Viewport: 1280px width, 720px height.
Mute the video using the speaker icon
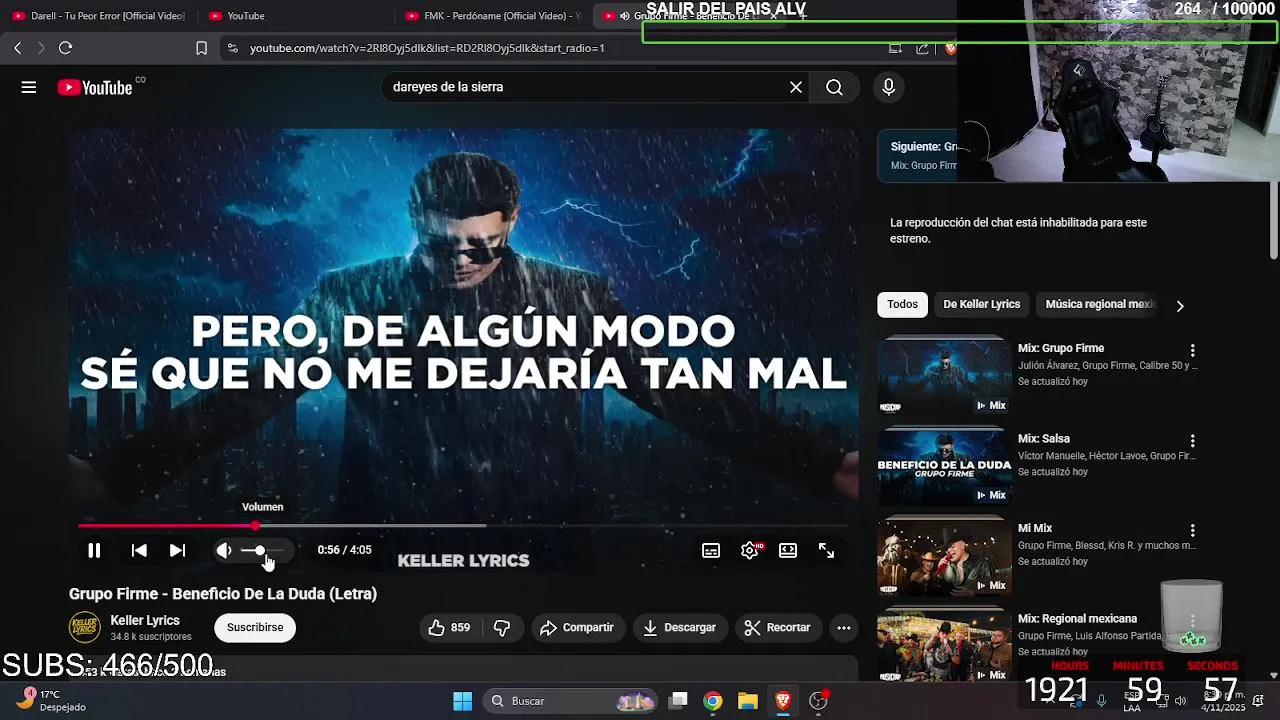coord(224,550)
